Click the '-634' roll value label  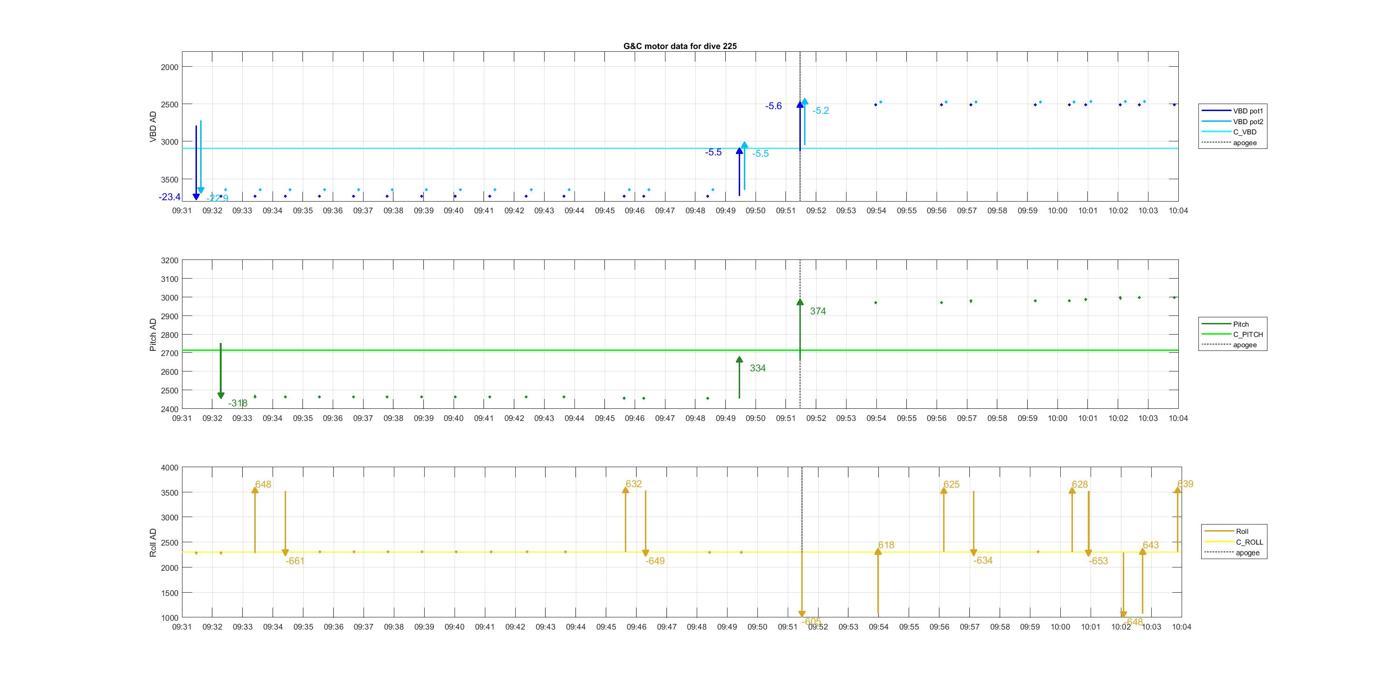coord(983,561)
